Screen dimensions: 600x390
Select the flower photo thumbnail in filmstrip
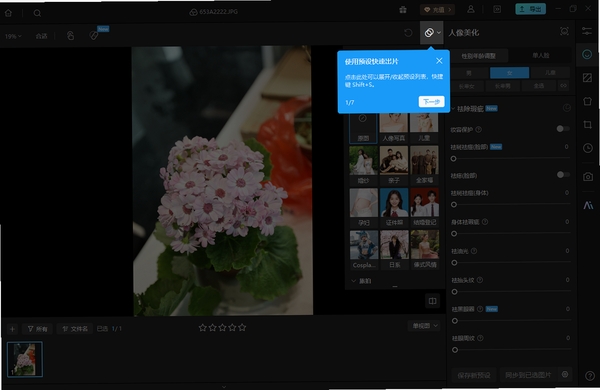pyautogui.click(x=25, y=359)
